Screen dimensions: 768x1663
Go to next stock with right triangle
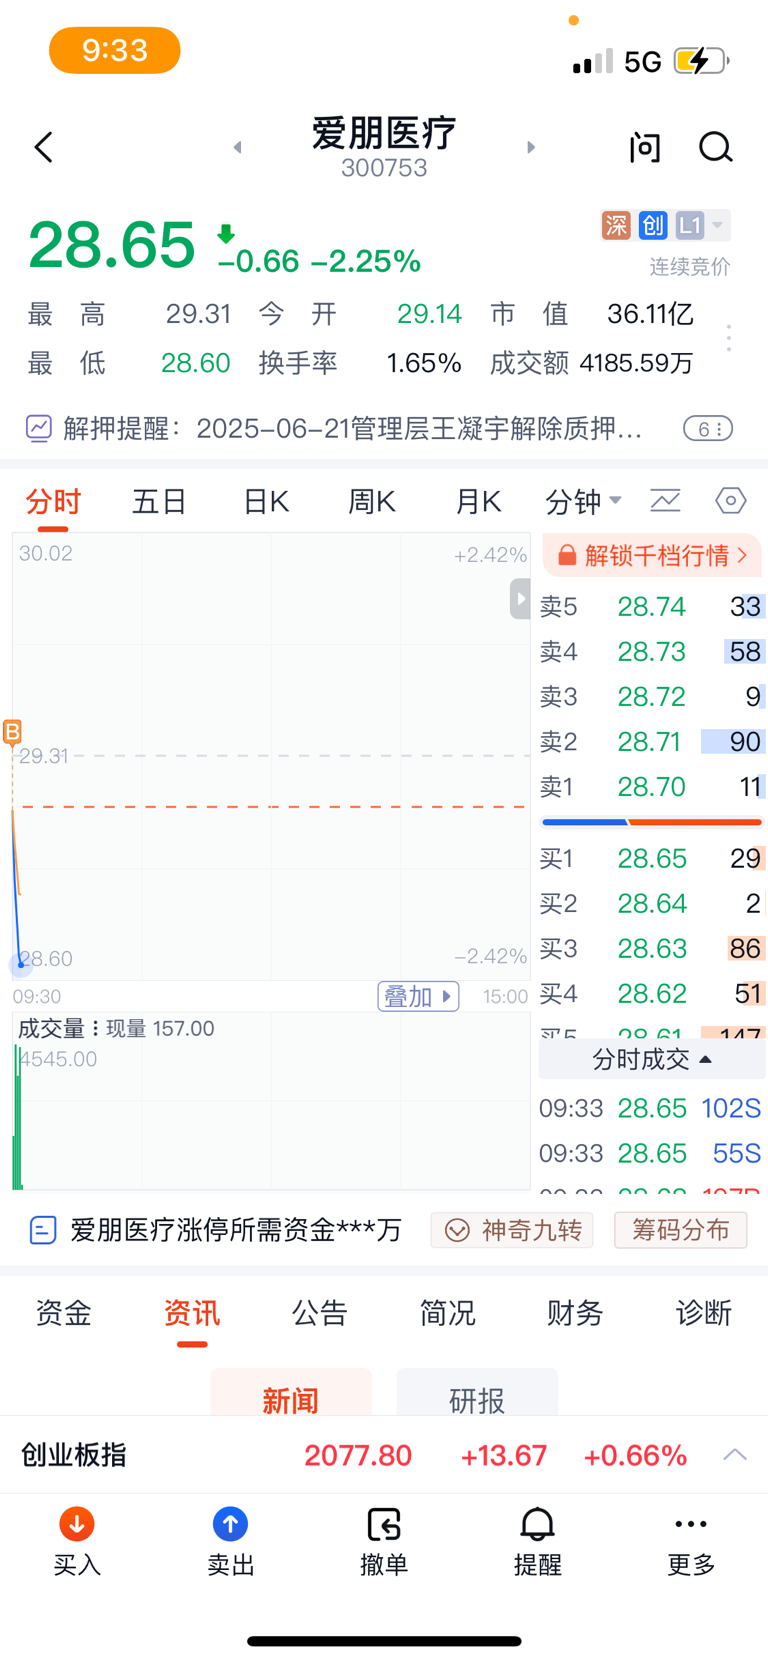pyautogui.click(x=531, y=147)
